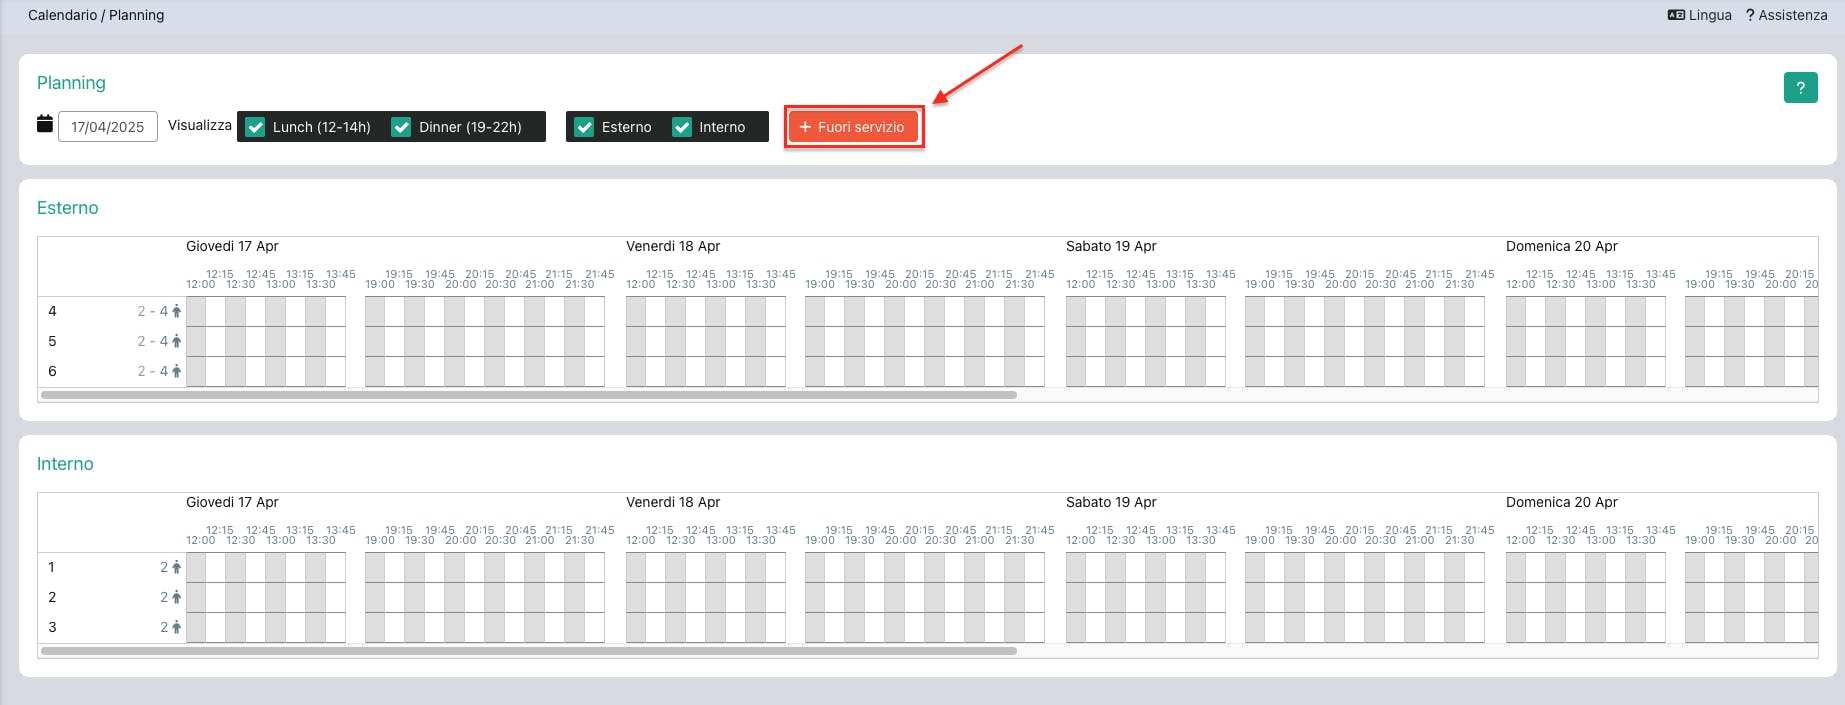Click the Interno section horizontal scrollbar
Image resolution: width=1845 pixels, height=705 pixels.
point(528,651)
